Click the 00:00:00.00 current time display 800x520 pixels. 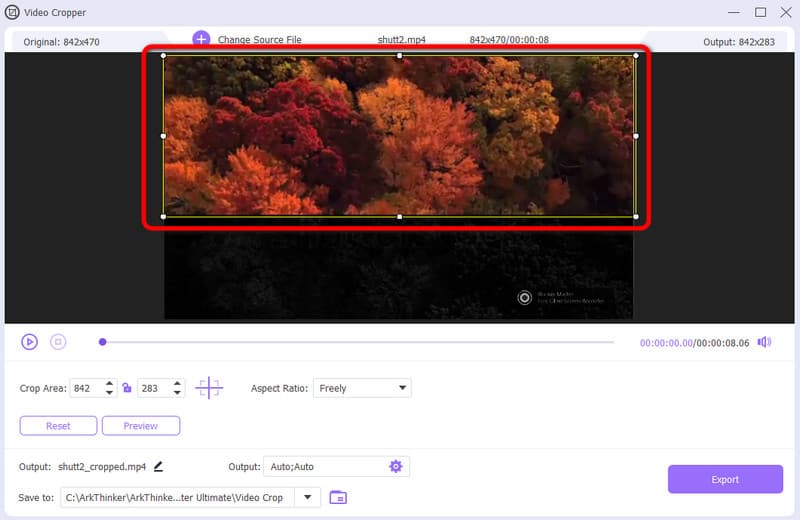coord(666,343)
